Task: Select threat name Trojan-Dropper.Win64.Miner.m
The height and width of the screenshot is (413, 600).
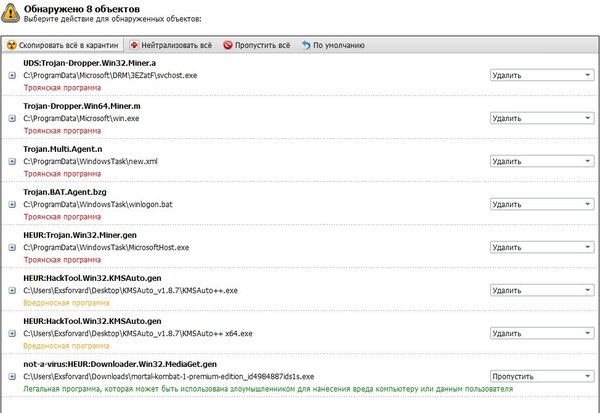Action: (82, 106)
